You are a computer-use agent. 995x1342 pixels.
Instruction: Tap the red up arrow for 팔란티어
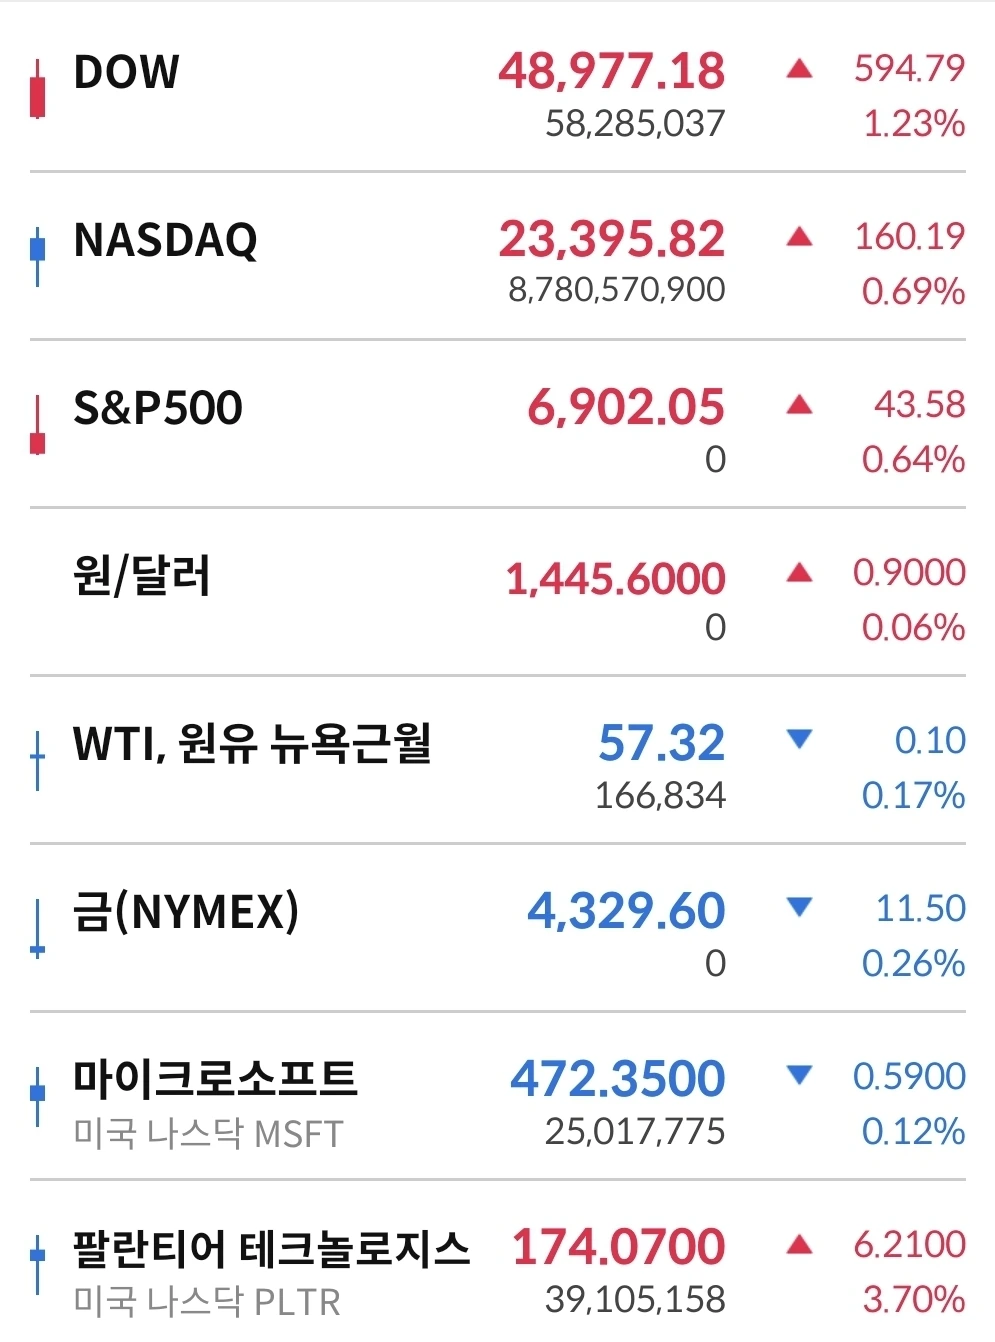tap(799, 1244)
